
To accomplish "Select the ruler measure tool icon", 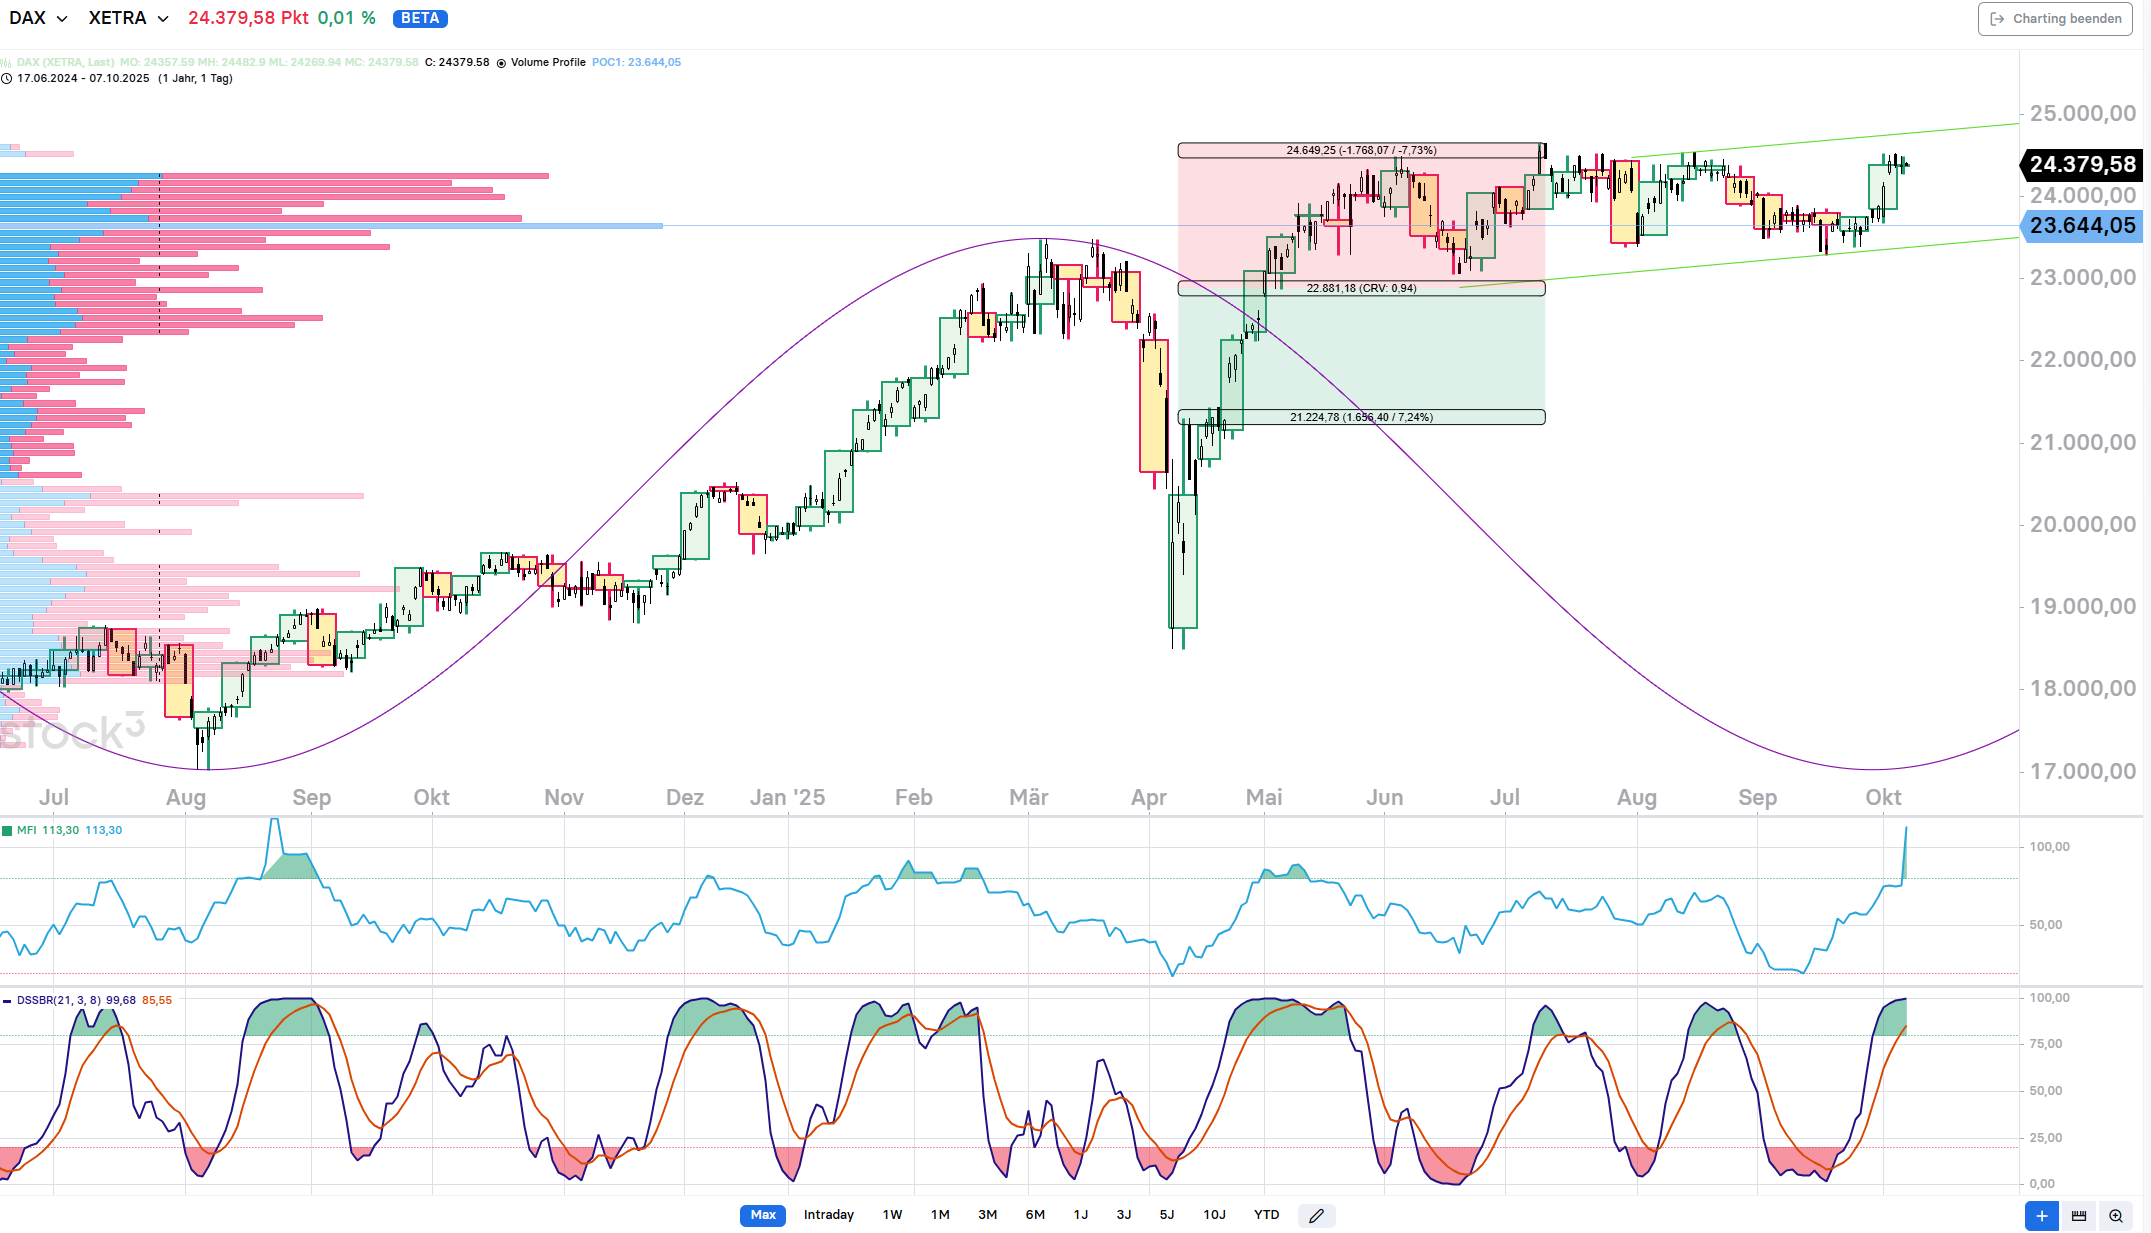I will point(2079,1215).
